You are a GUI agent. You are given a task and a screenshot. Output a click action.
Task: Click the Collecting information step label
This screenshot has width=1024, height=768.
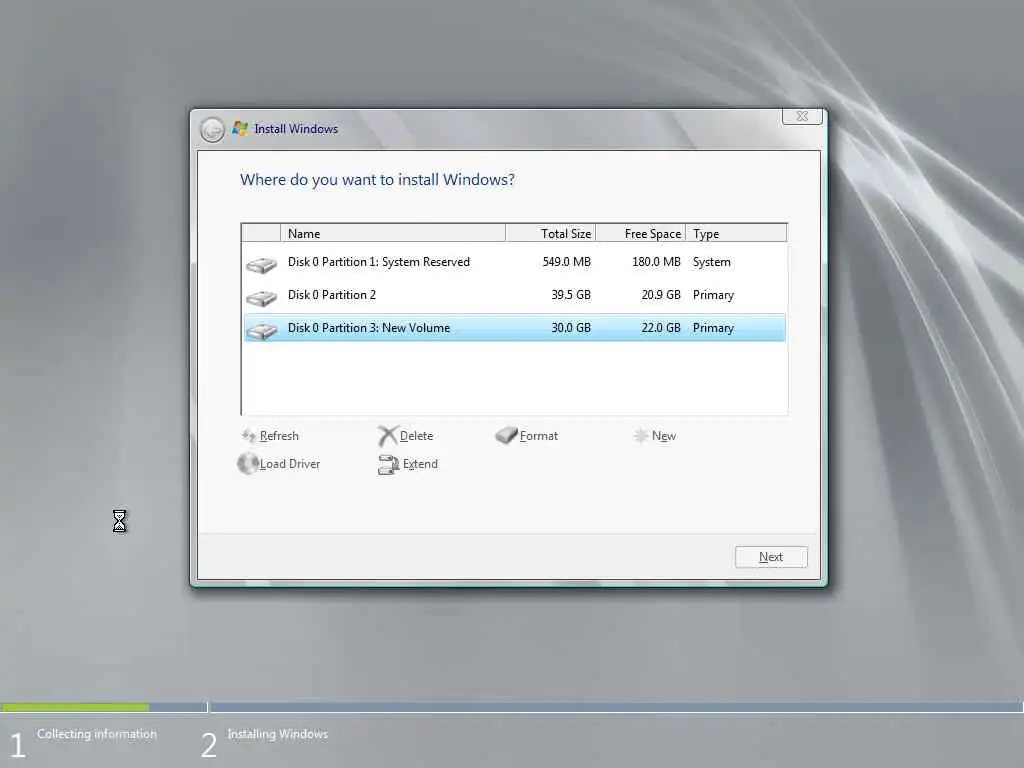[97, 734]
